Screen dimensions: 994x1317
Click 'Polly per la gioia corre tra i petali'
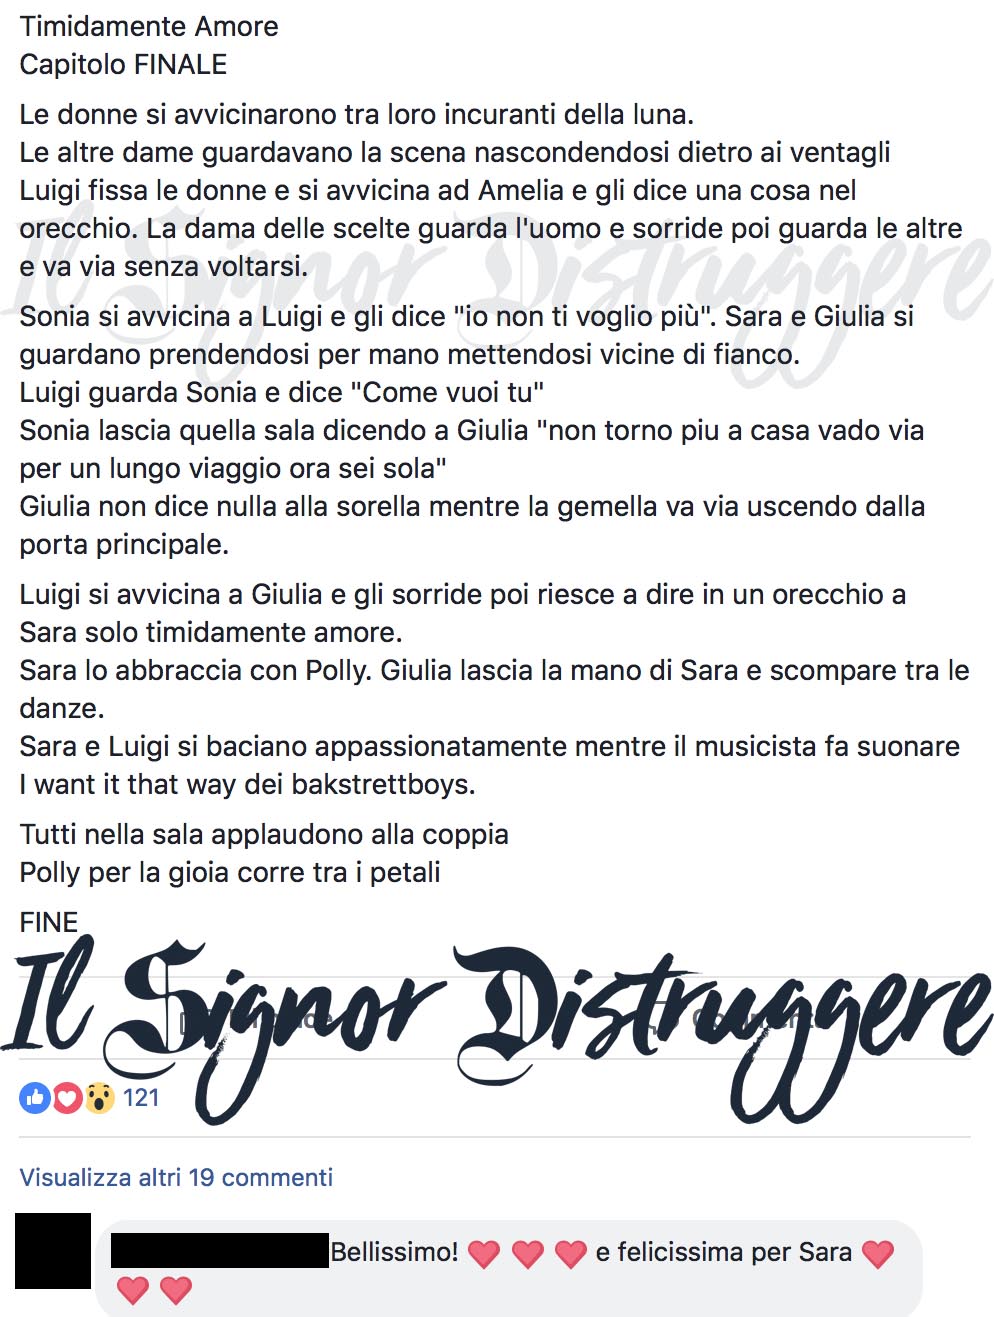[230, 872]
